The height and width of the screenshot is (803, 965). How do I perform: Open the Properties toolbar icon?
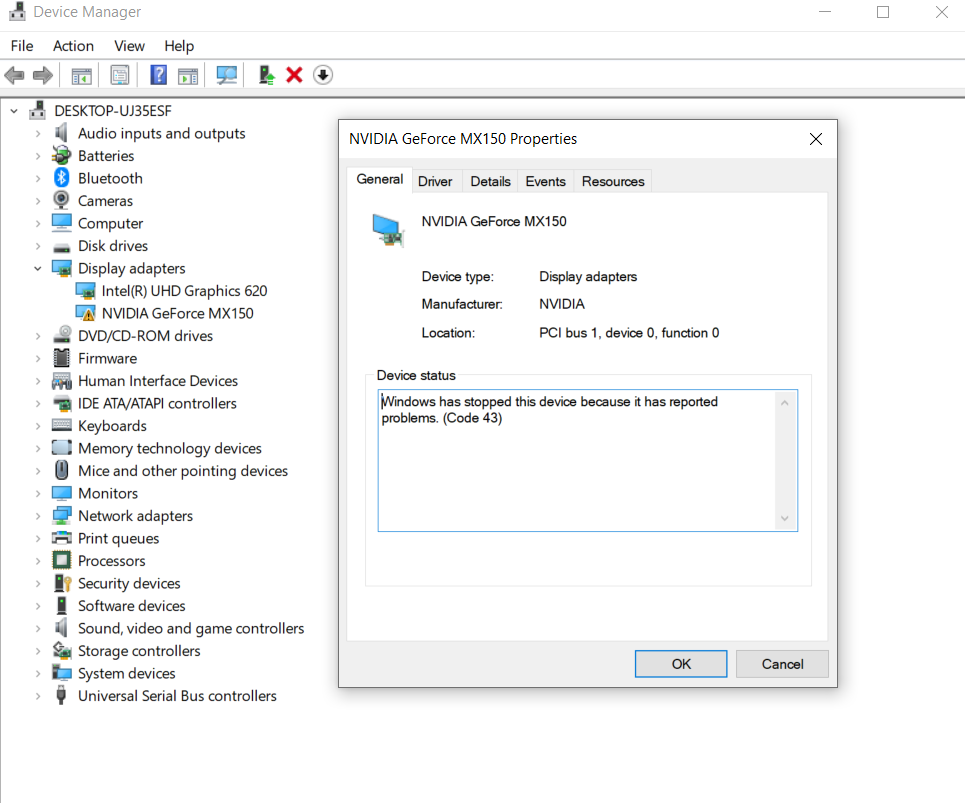119,76
